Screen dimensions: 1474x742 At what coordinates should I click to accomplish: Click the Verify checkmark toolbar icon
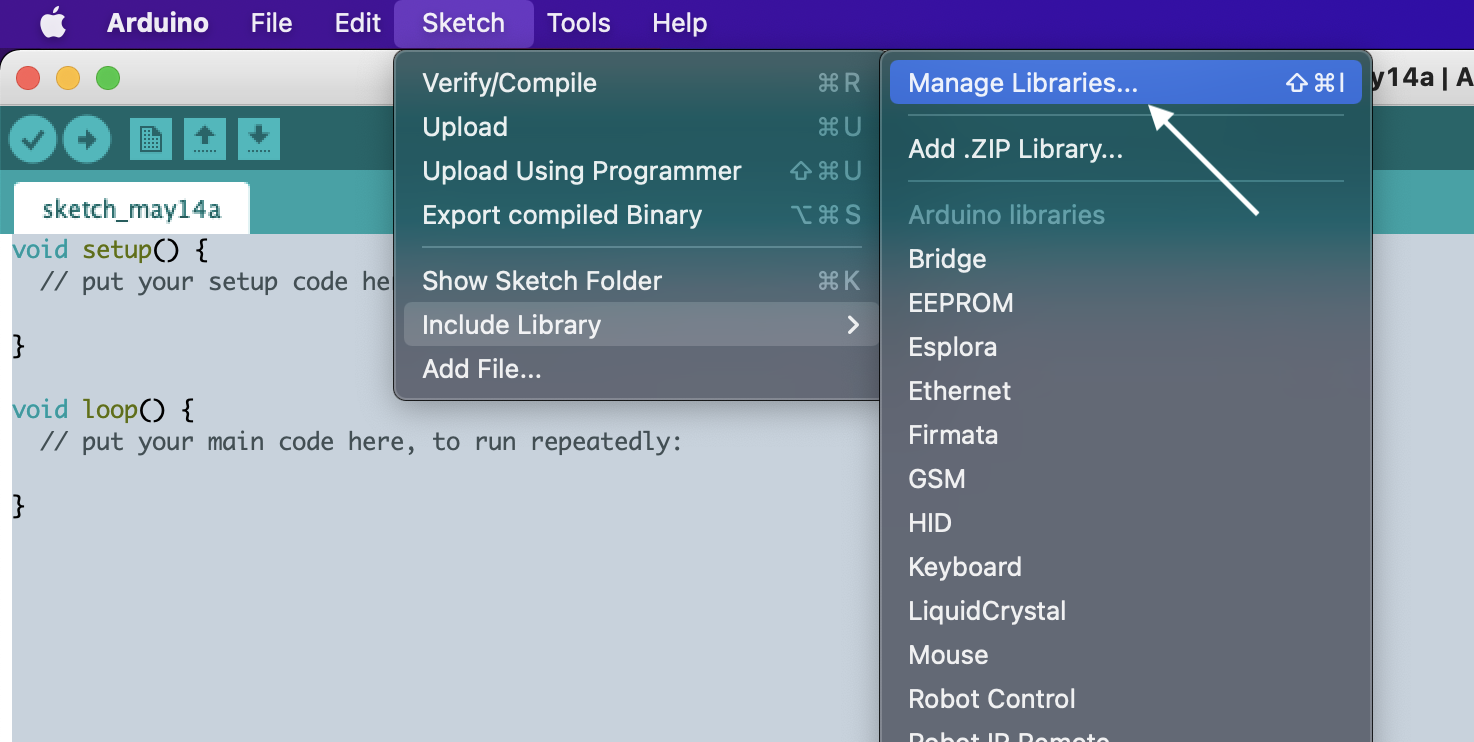coord(33,140)
